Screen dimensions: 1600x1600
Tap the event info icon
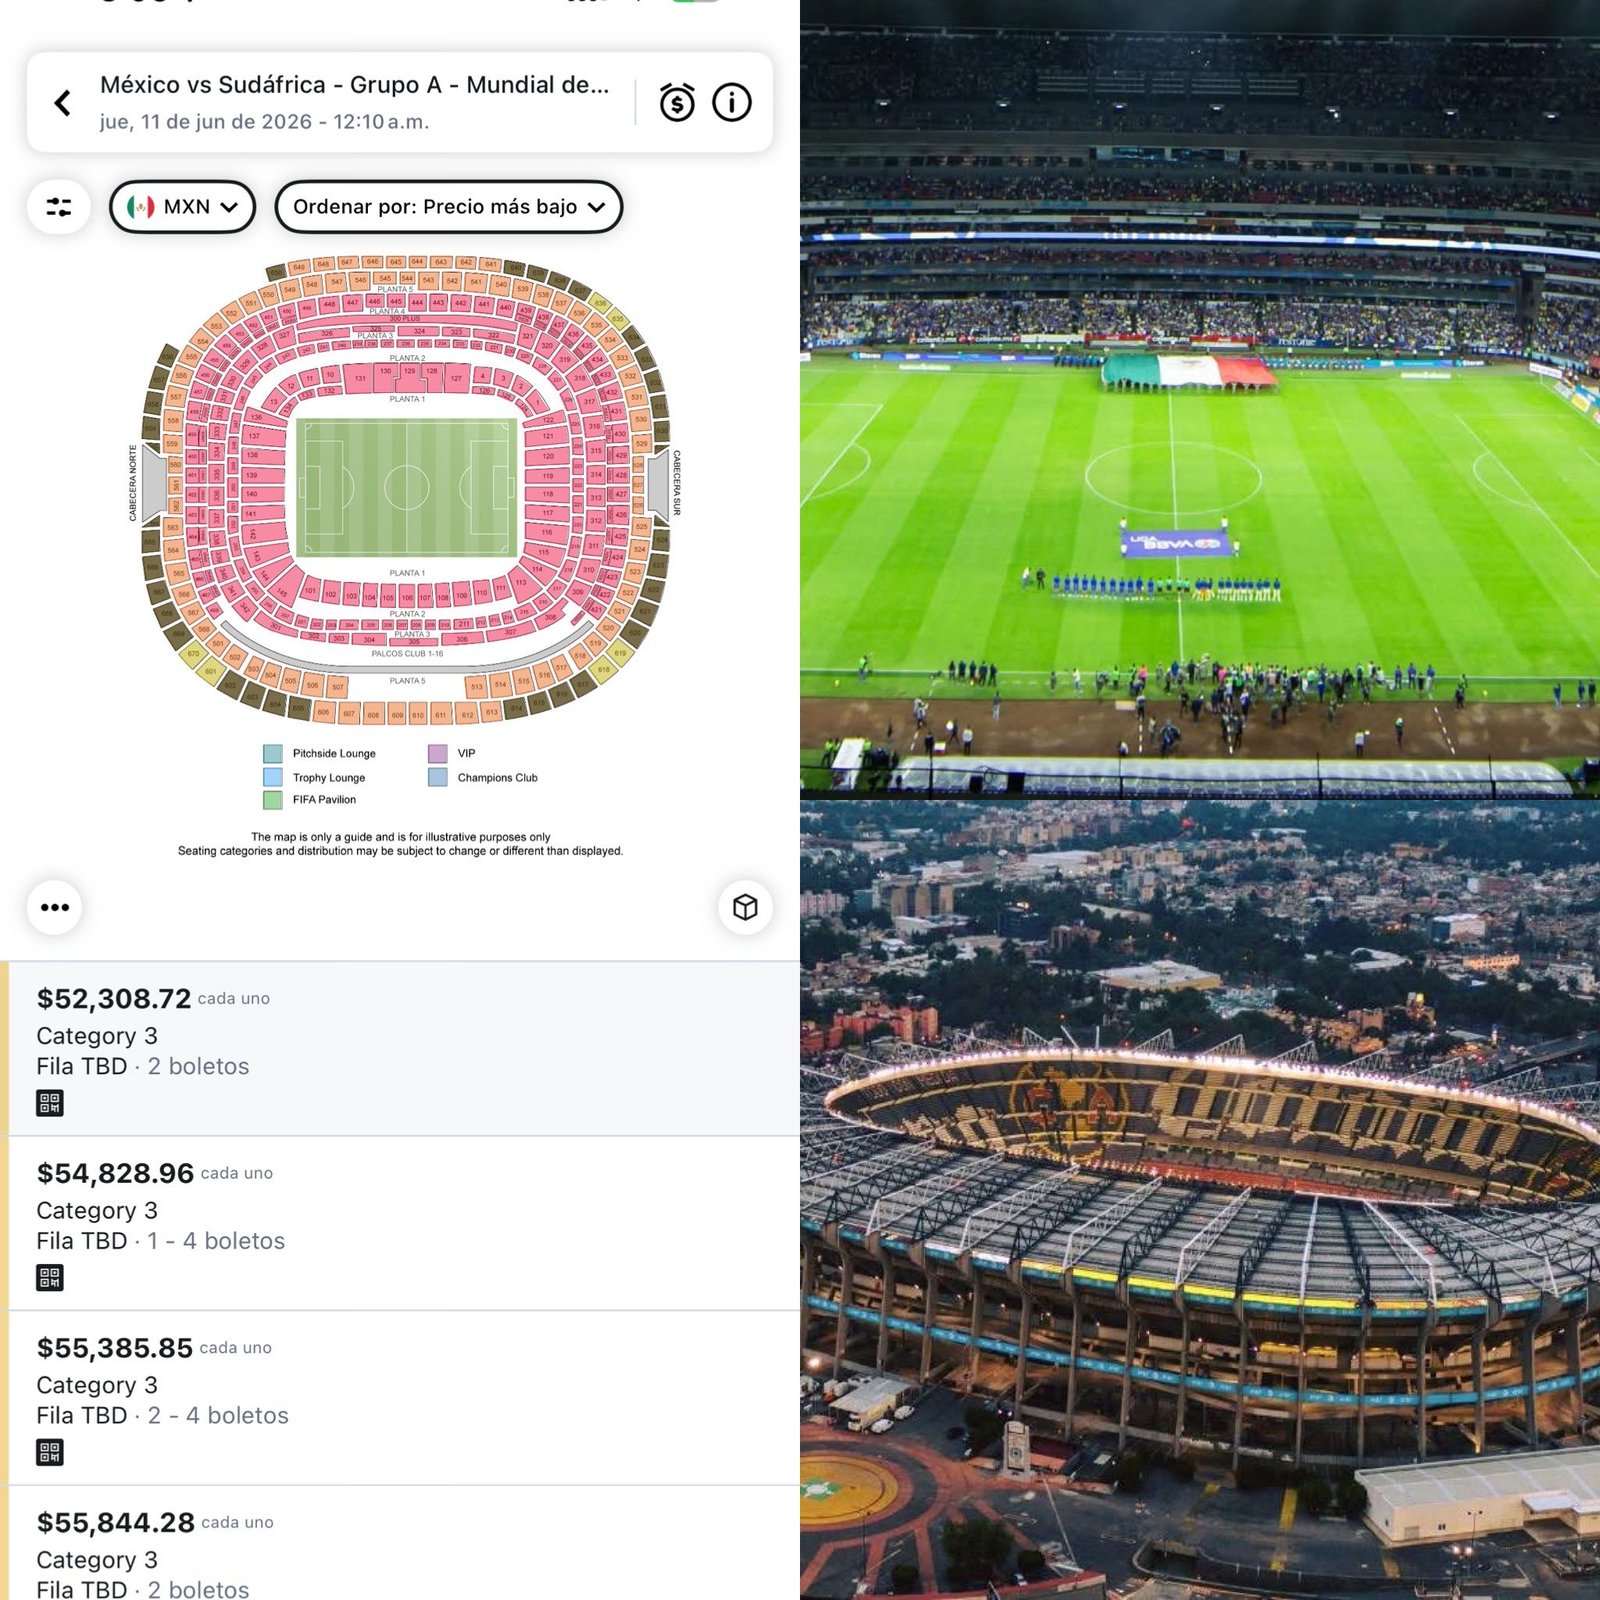tap(731, 102)
